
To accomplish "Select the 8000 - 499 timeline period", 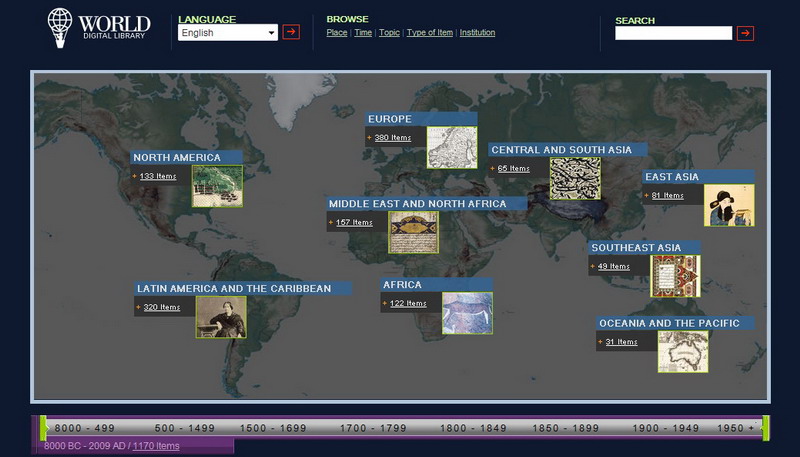I will pos(85,428).
